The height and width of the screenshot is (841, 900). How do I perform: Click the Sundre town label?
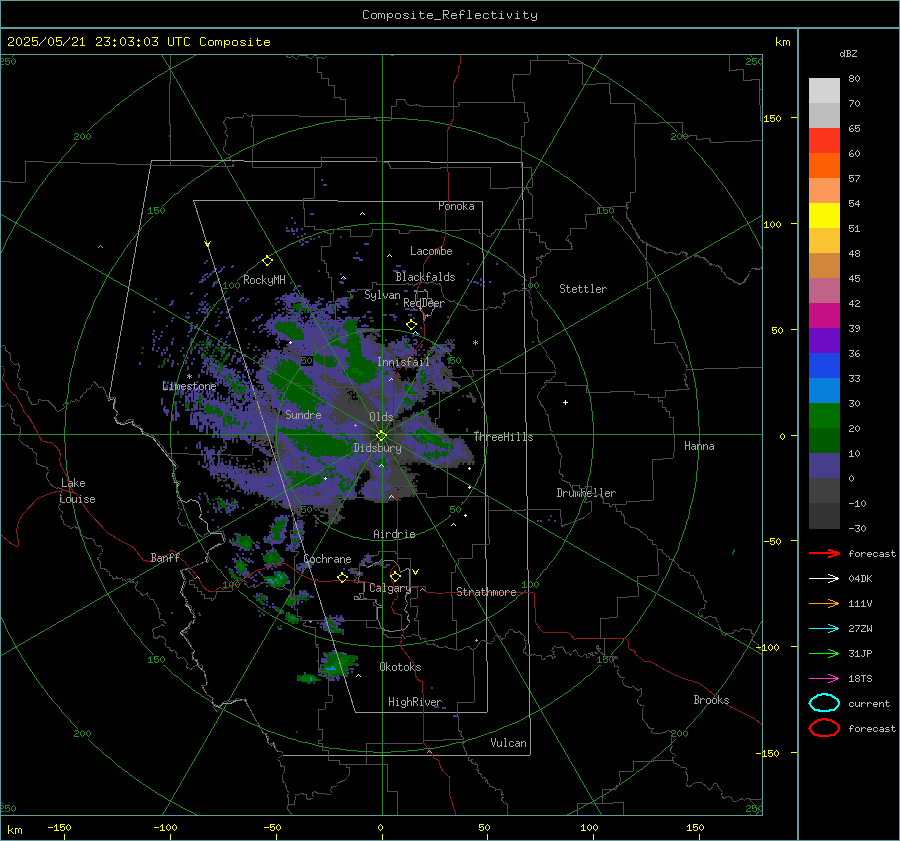[x=303, y=414]
